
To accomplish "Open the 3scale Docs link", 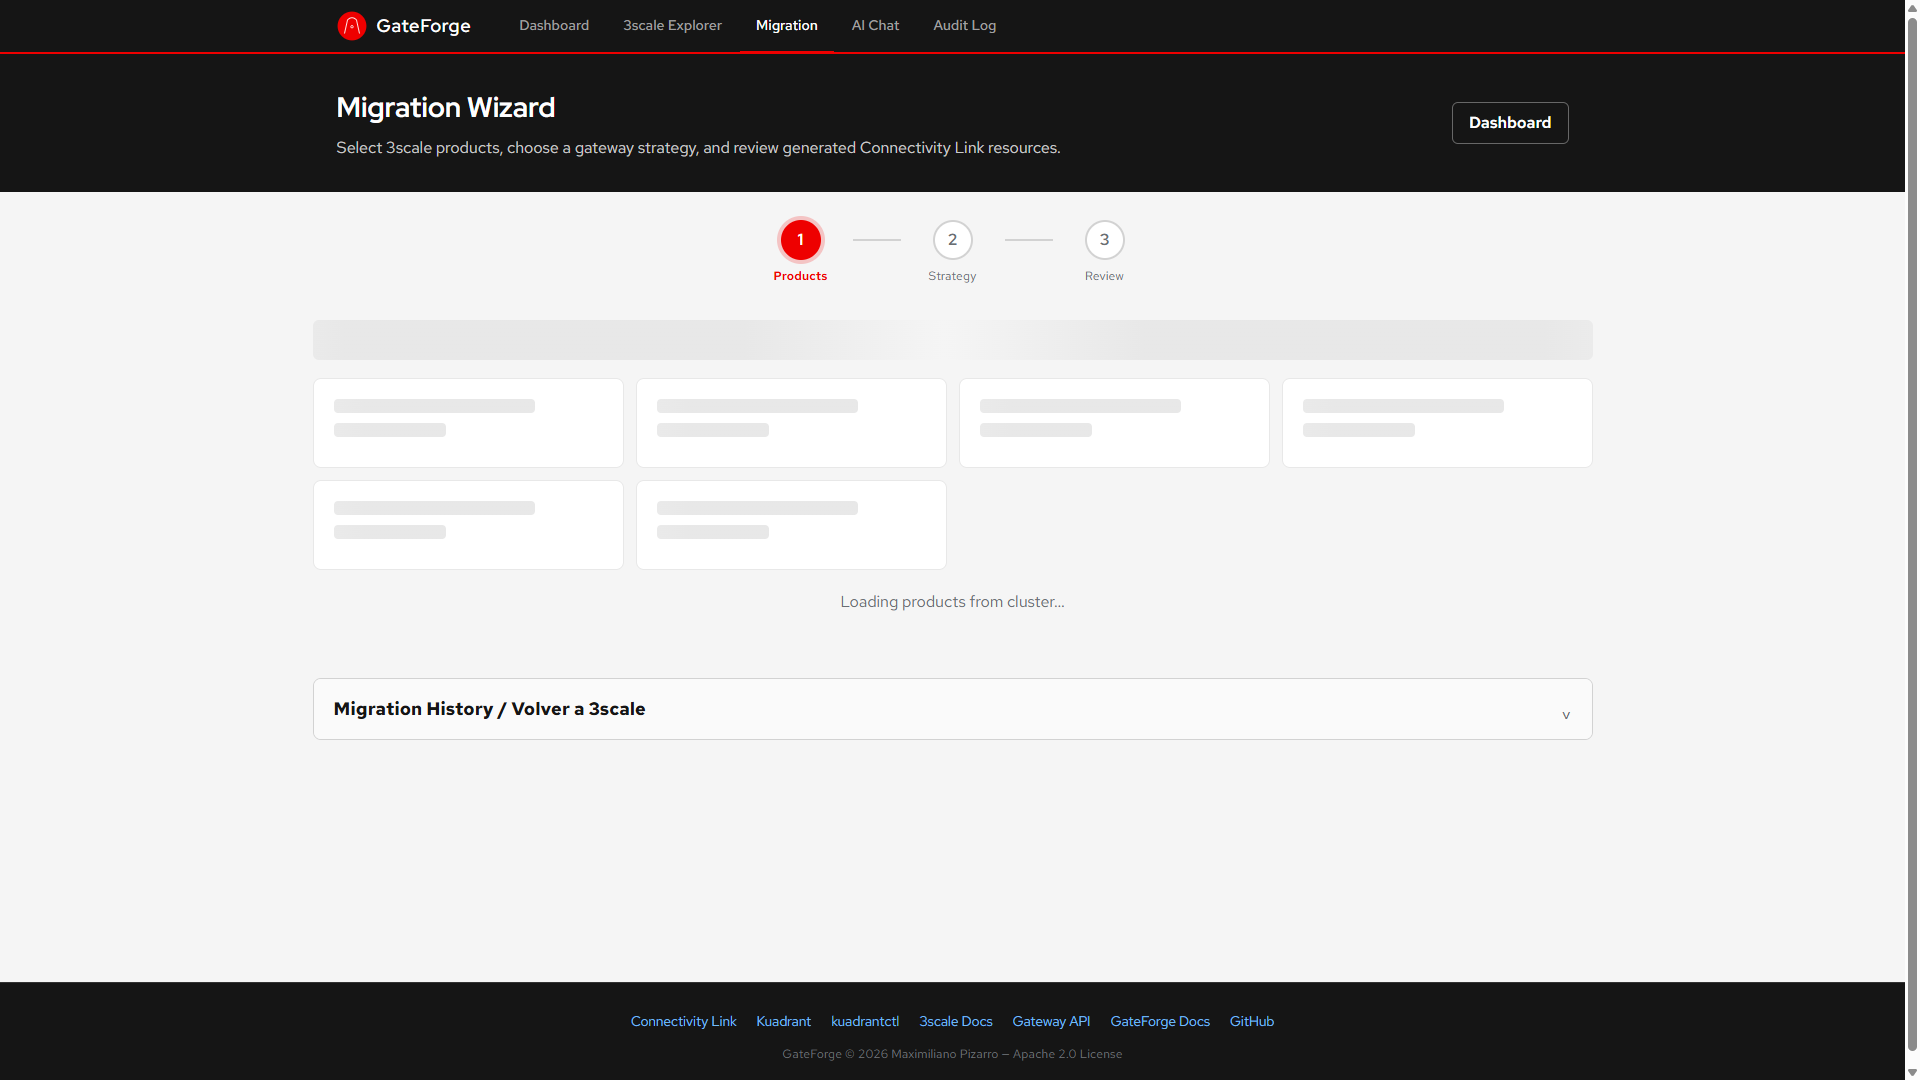I will coord(955,1021).
